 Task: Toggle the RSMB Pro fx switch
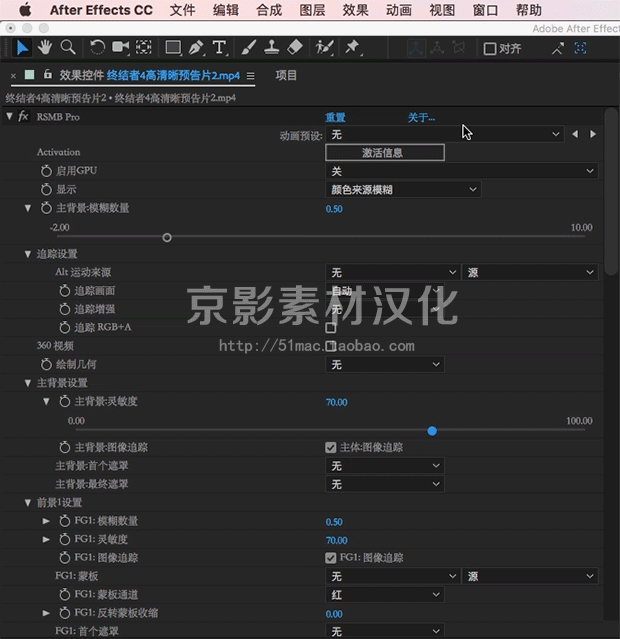point(23,117)
